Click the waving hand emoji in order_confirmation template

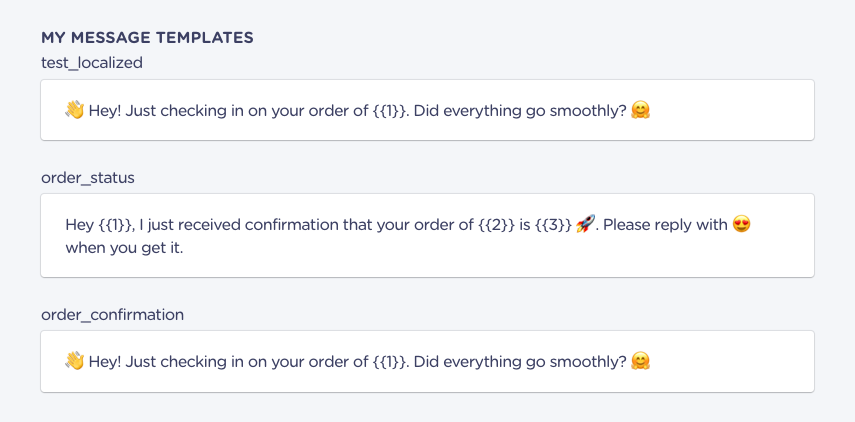coord(75,361)
